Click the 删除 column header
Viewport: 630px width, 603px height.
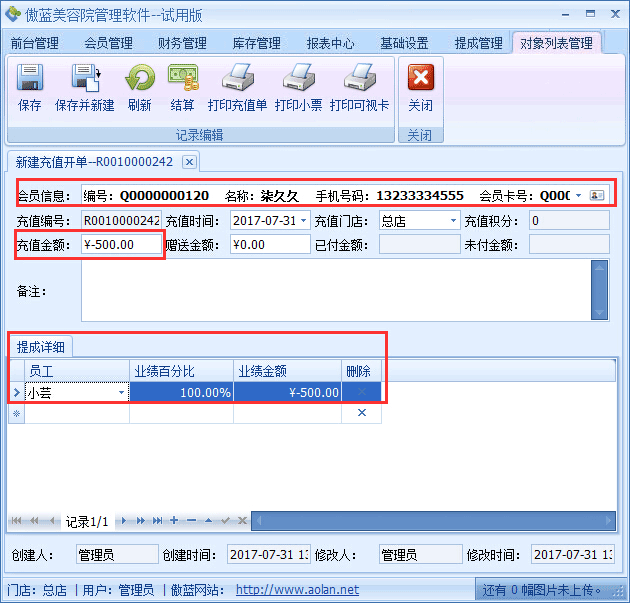pos(362,370)
